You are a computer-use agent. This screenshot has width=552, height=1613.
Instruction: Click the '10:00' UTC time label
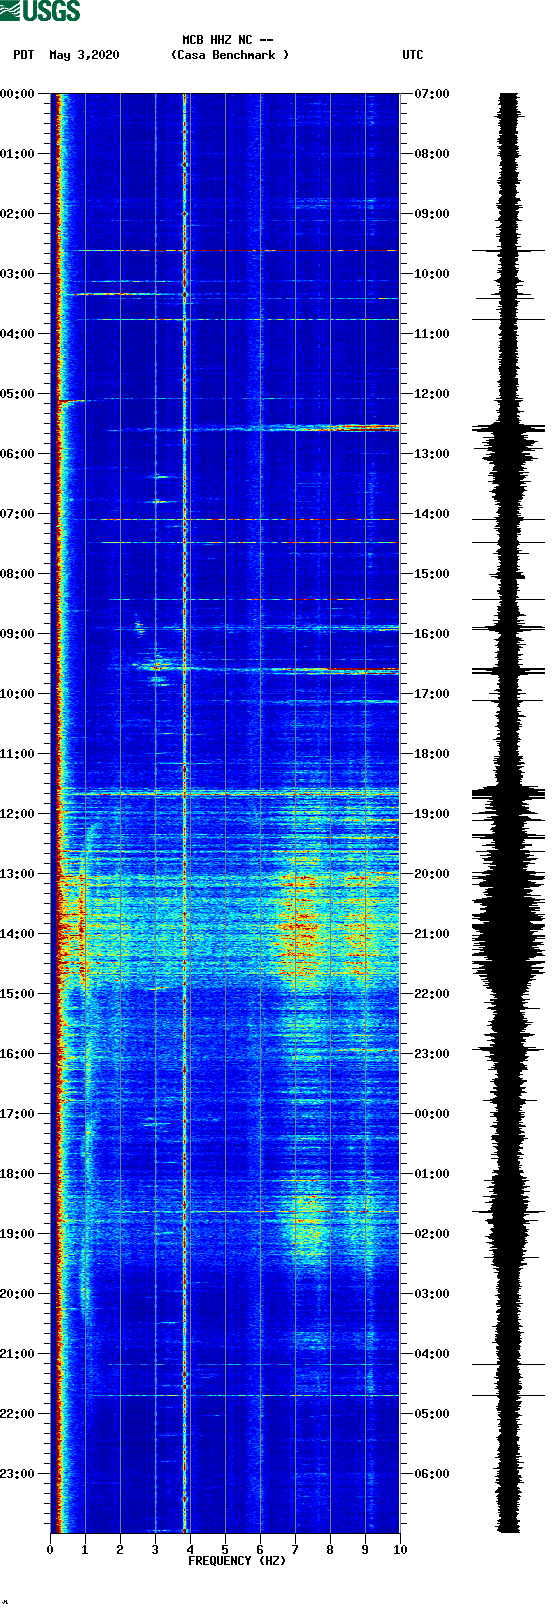432,274
